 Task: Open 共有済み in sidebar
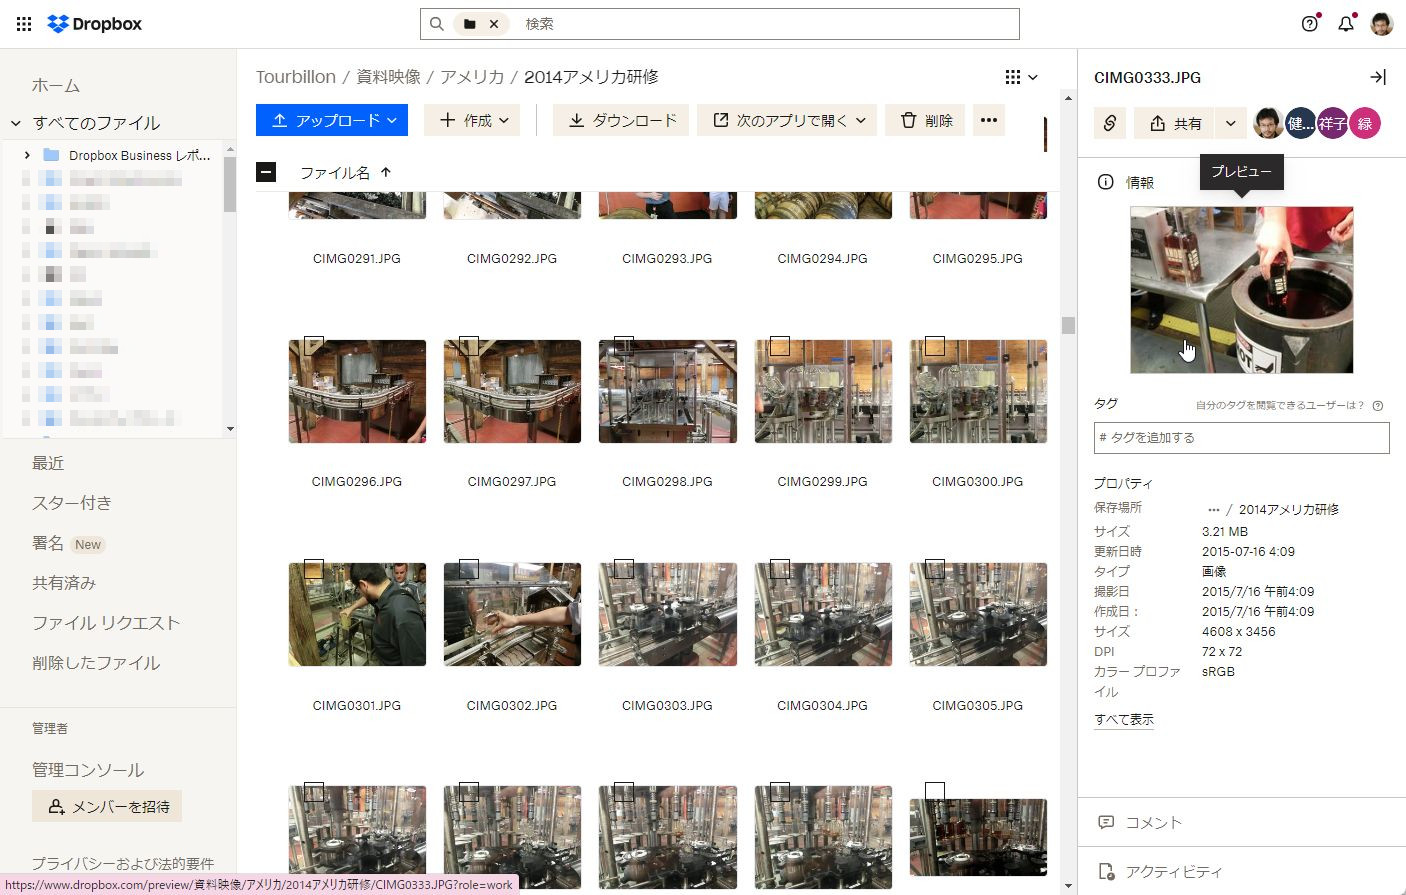click(x=64, y=583)
